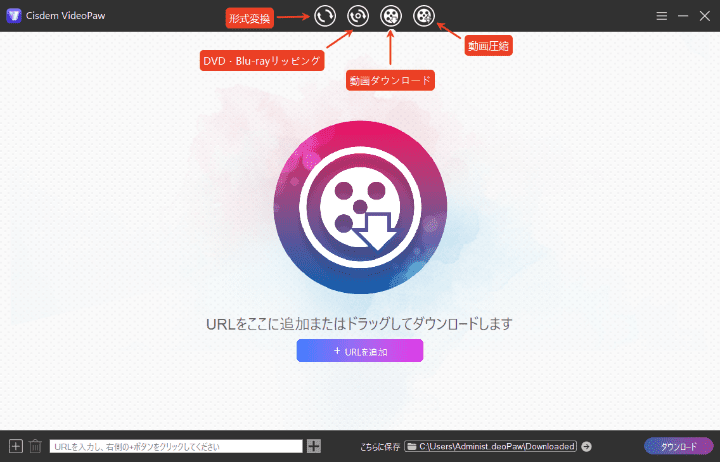The height and width of the screenshot is (462, 720).
Task: Click the plus button beside the URL field
Action: (x=314, y=446)
